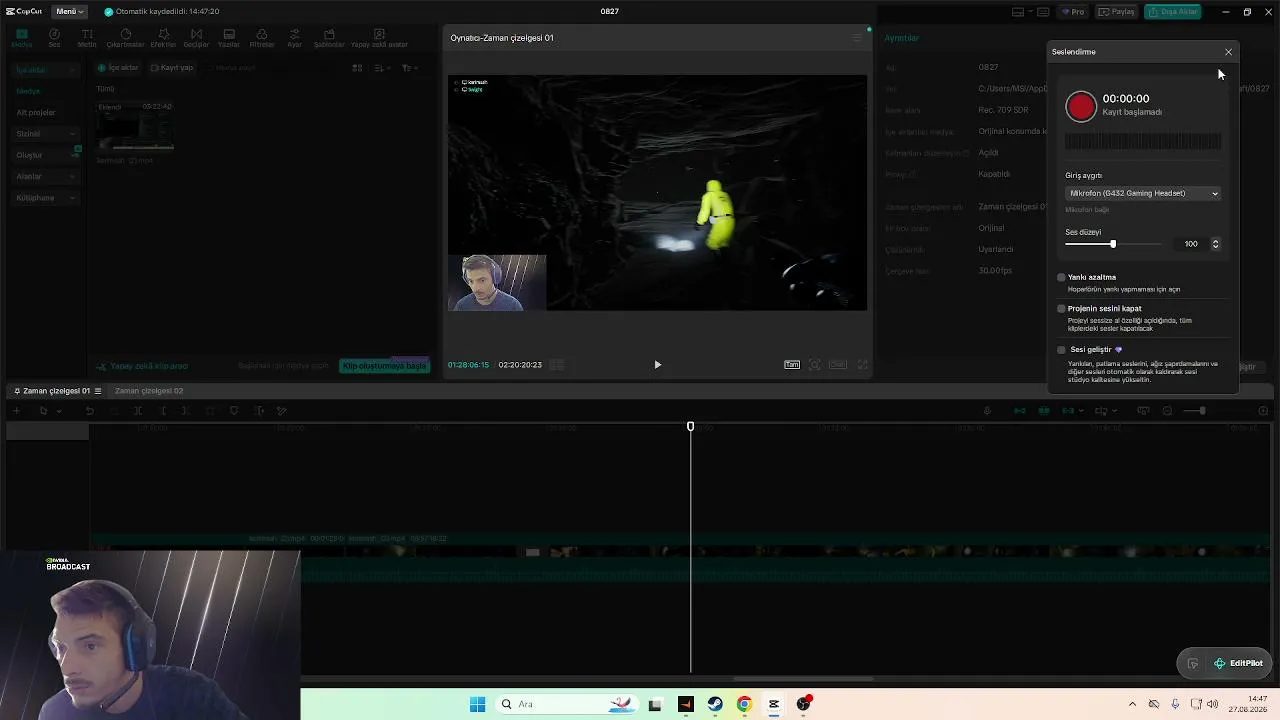Viewport: 1280px width, 720px height.
Task: Open the EditPilot assistant button
Action: pyautogui.click(x=1238, y=663)
